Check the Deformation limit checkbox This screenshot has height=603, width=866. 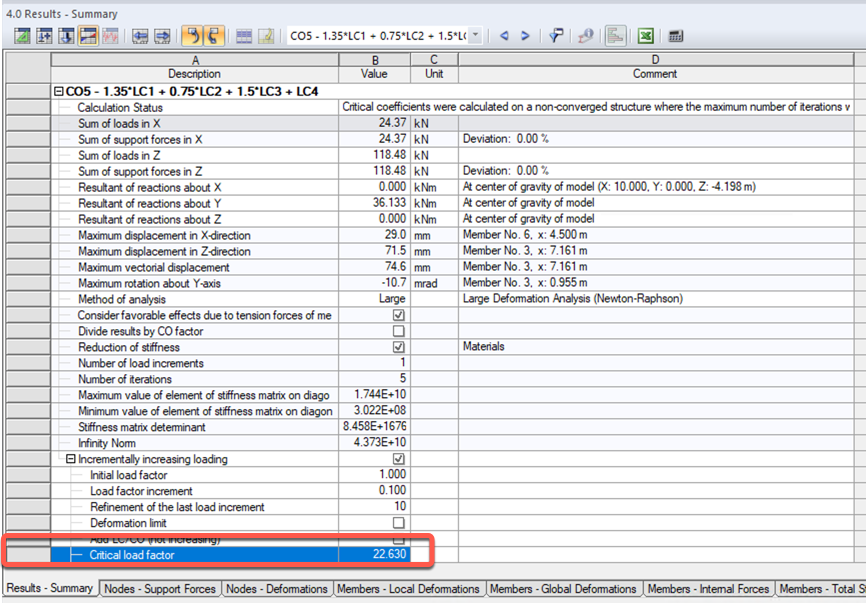(x=398, y=523)
